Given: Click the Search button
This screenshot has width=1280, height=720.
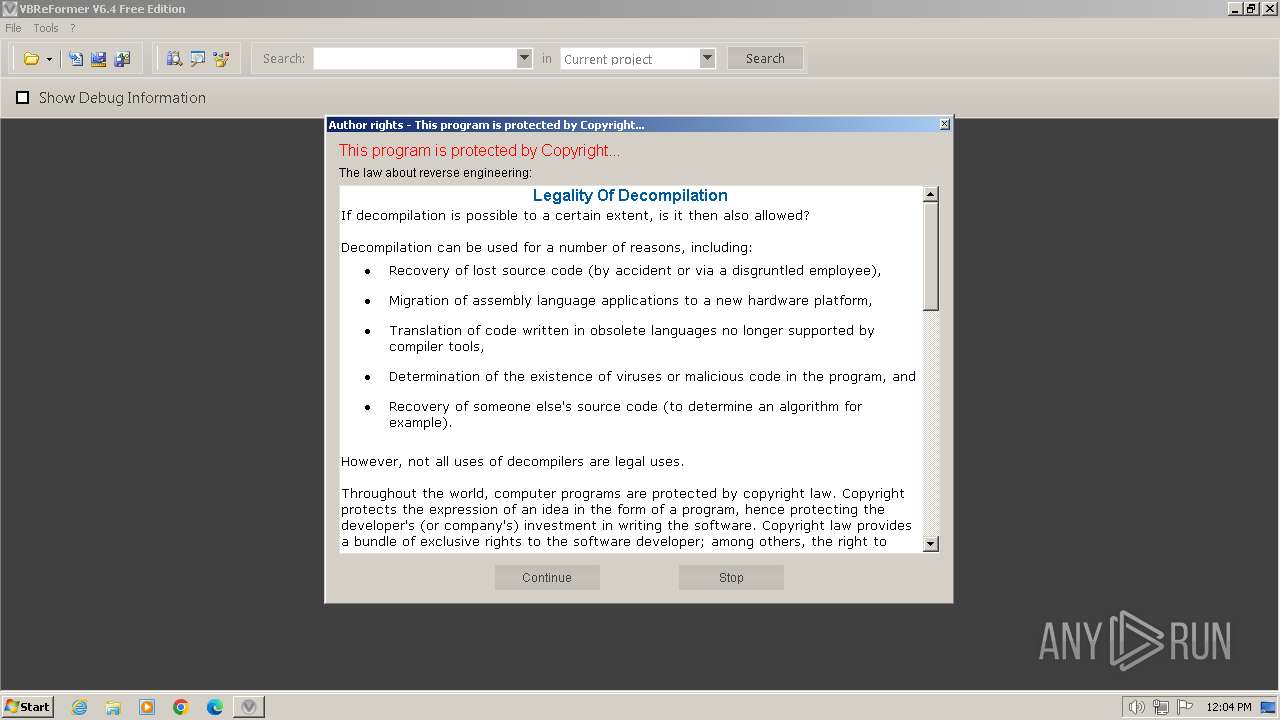Looking at the screenshot, I should pos(765,59).
